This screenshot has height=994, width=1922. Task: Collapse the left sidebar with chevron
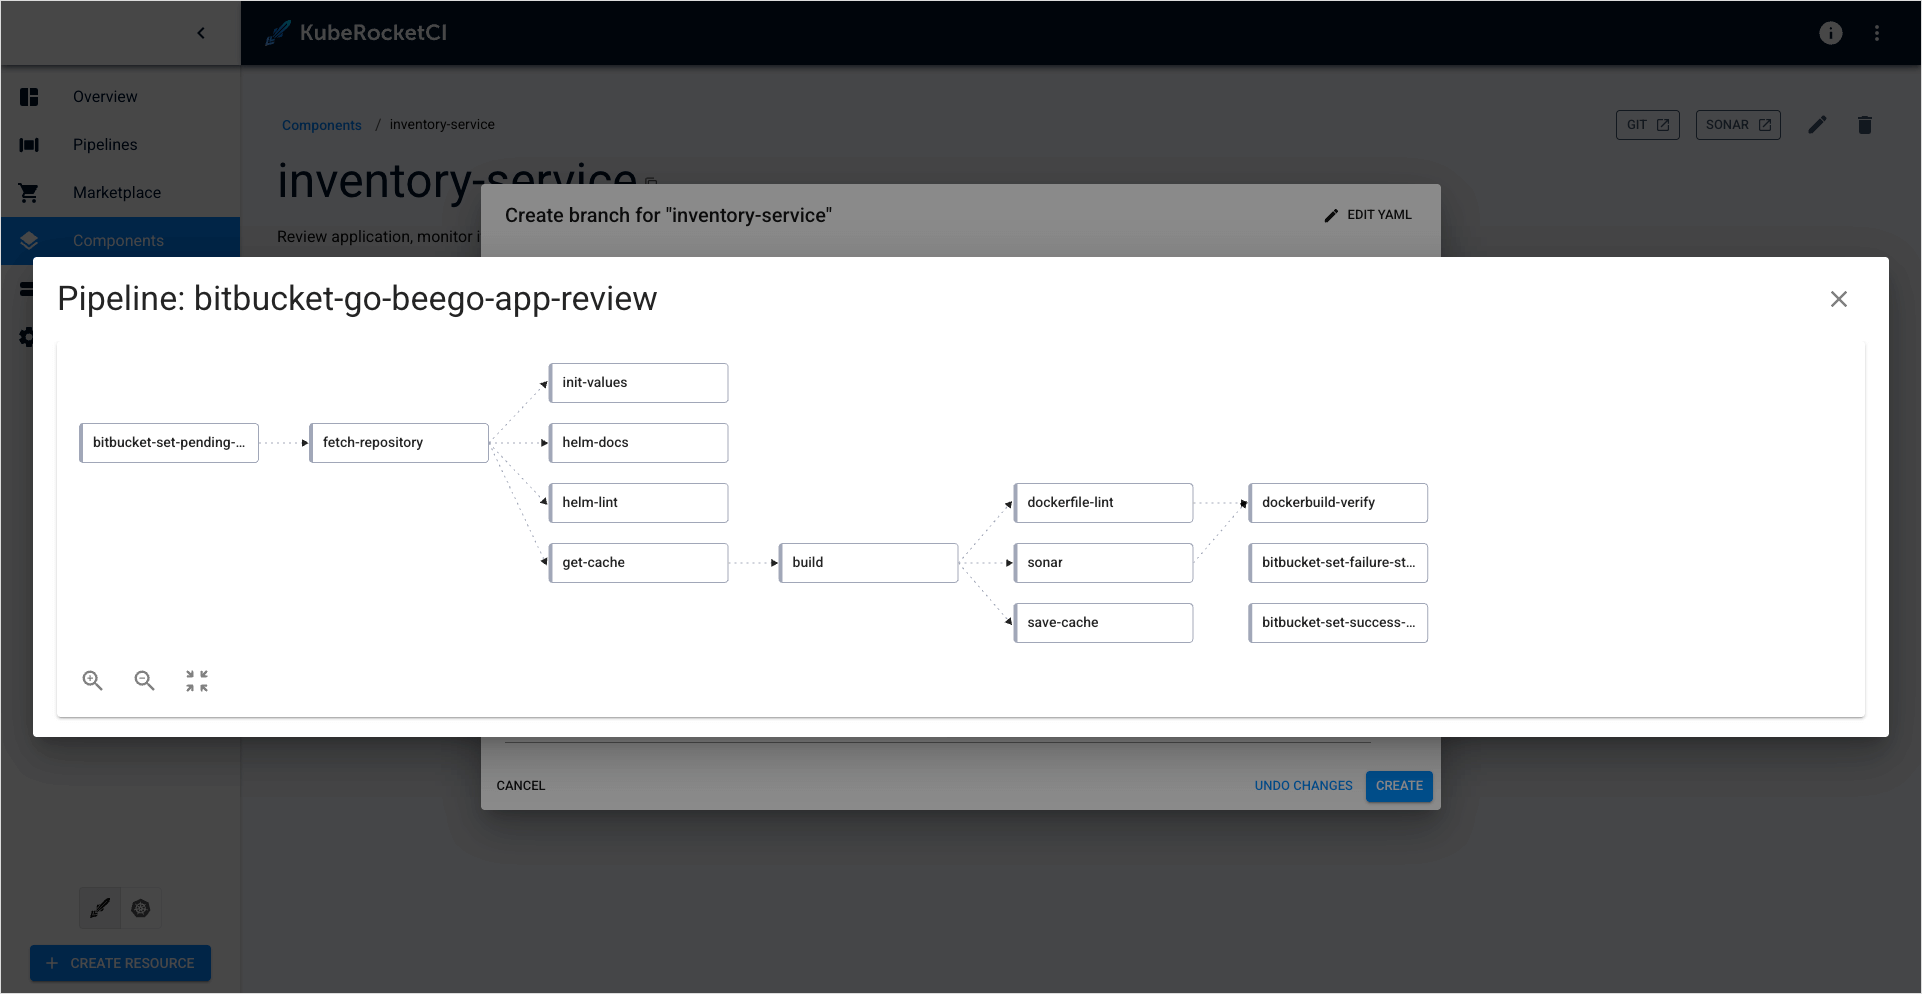coord(201,33)
